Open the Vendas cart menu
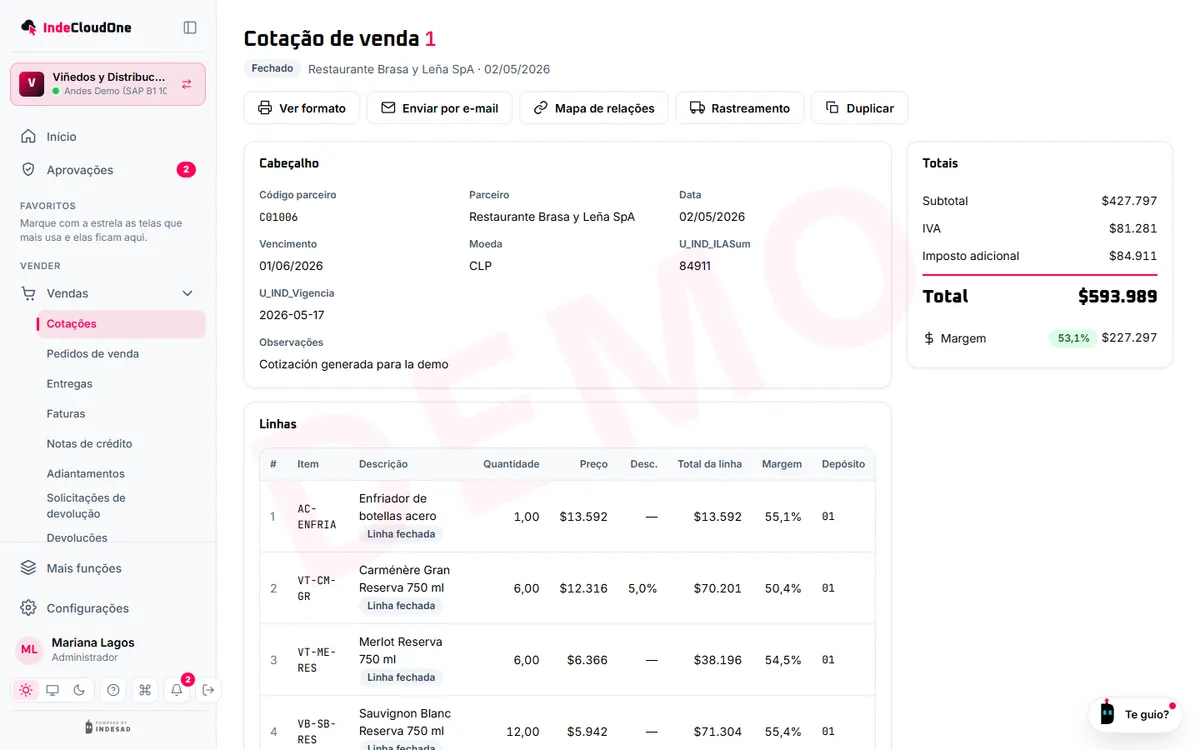The image size is (1200, 750). (108, 294)
